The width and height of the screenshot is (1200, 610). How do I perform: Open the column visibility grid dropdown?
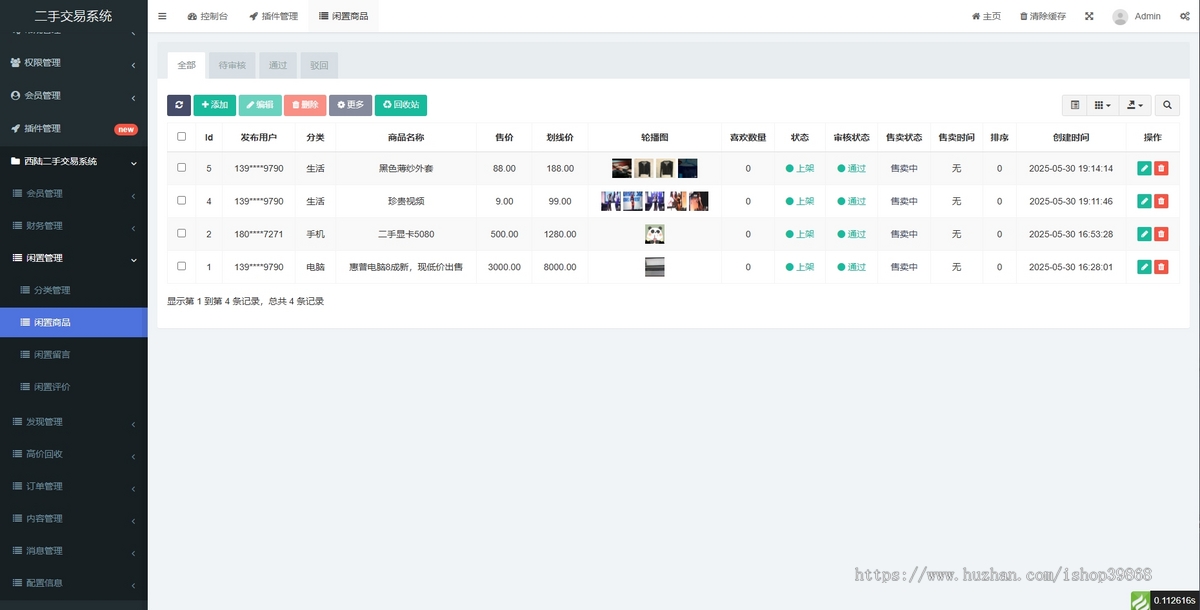click(1102, 105)
